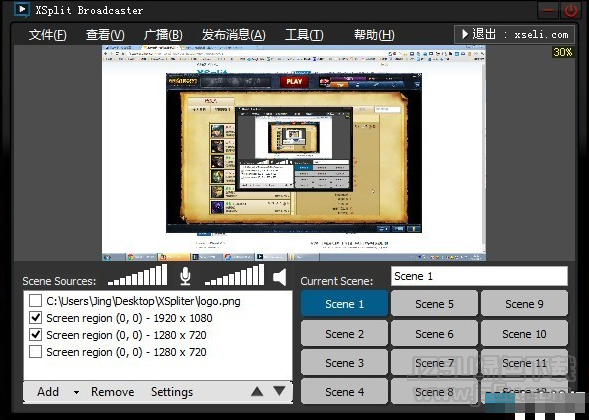Switch to Scene 11
The width and height of the screenshot is (589, 420).
(x=524, y=363)
